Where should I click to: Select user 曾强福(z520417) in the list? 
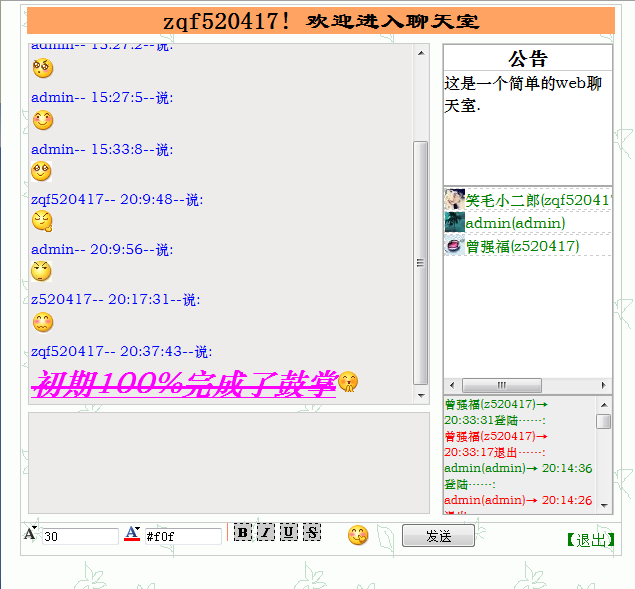pyautogui.click(x=522, y=247)
